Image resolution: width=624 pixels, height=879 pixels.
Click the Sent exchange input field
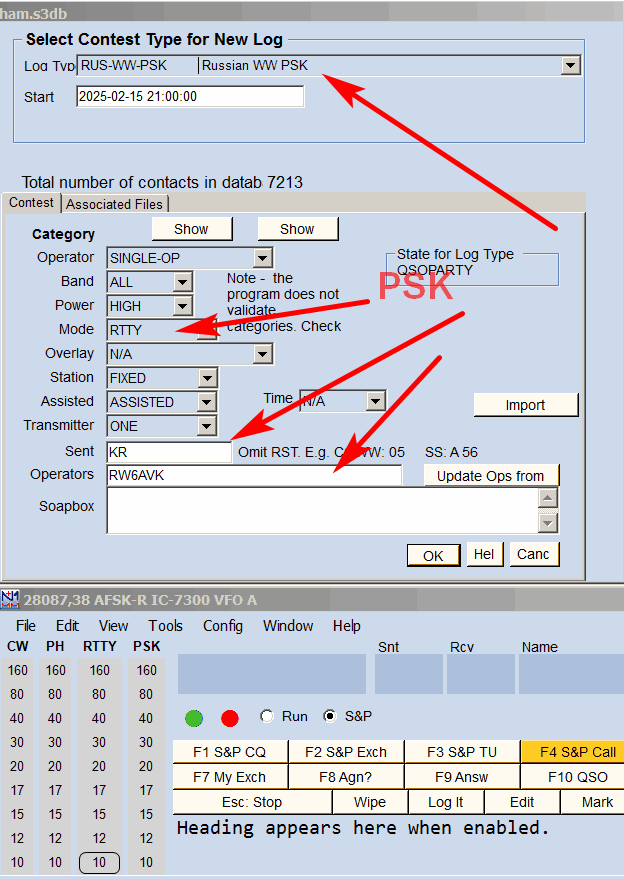[169, 452]
